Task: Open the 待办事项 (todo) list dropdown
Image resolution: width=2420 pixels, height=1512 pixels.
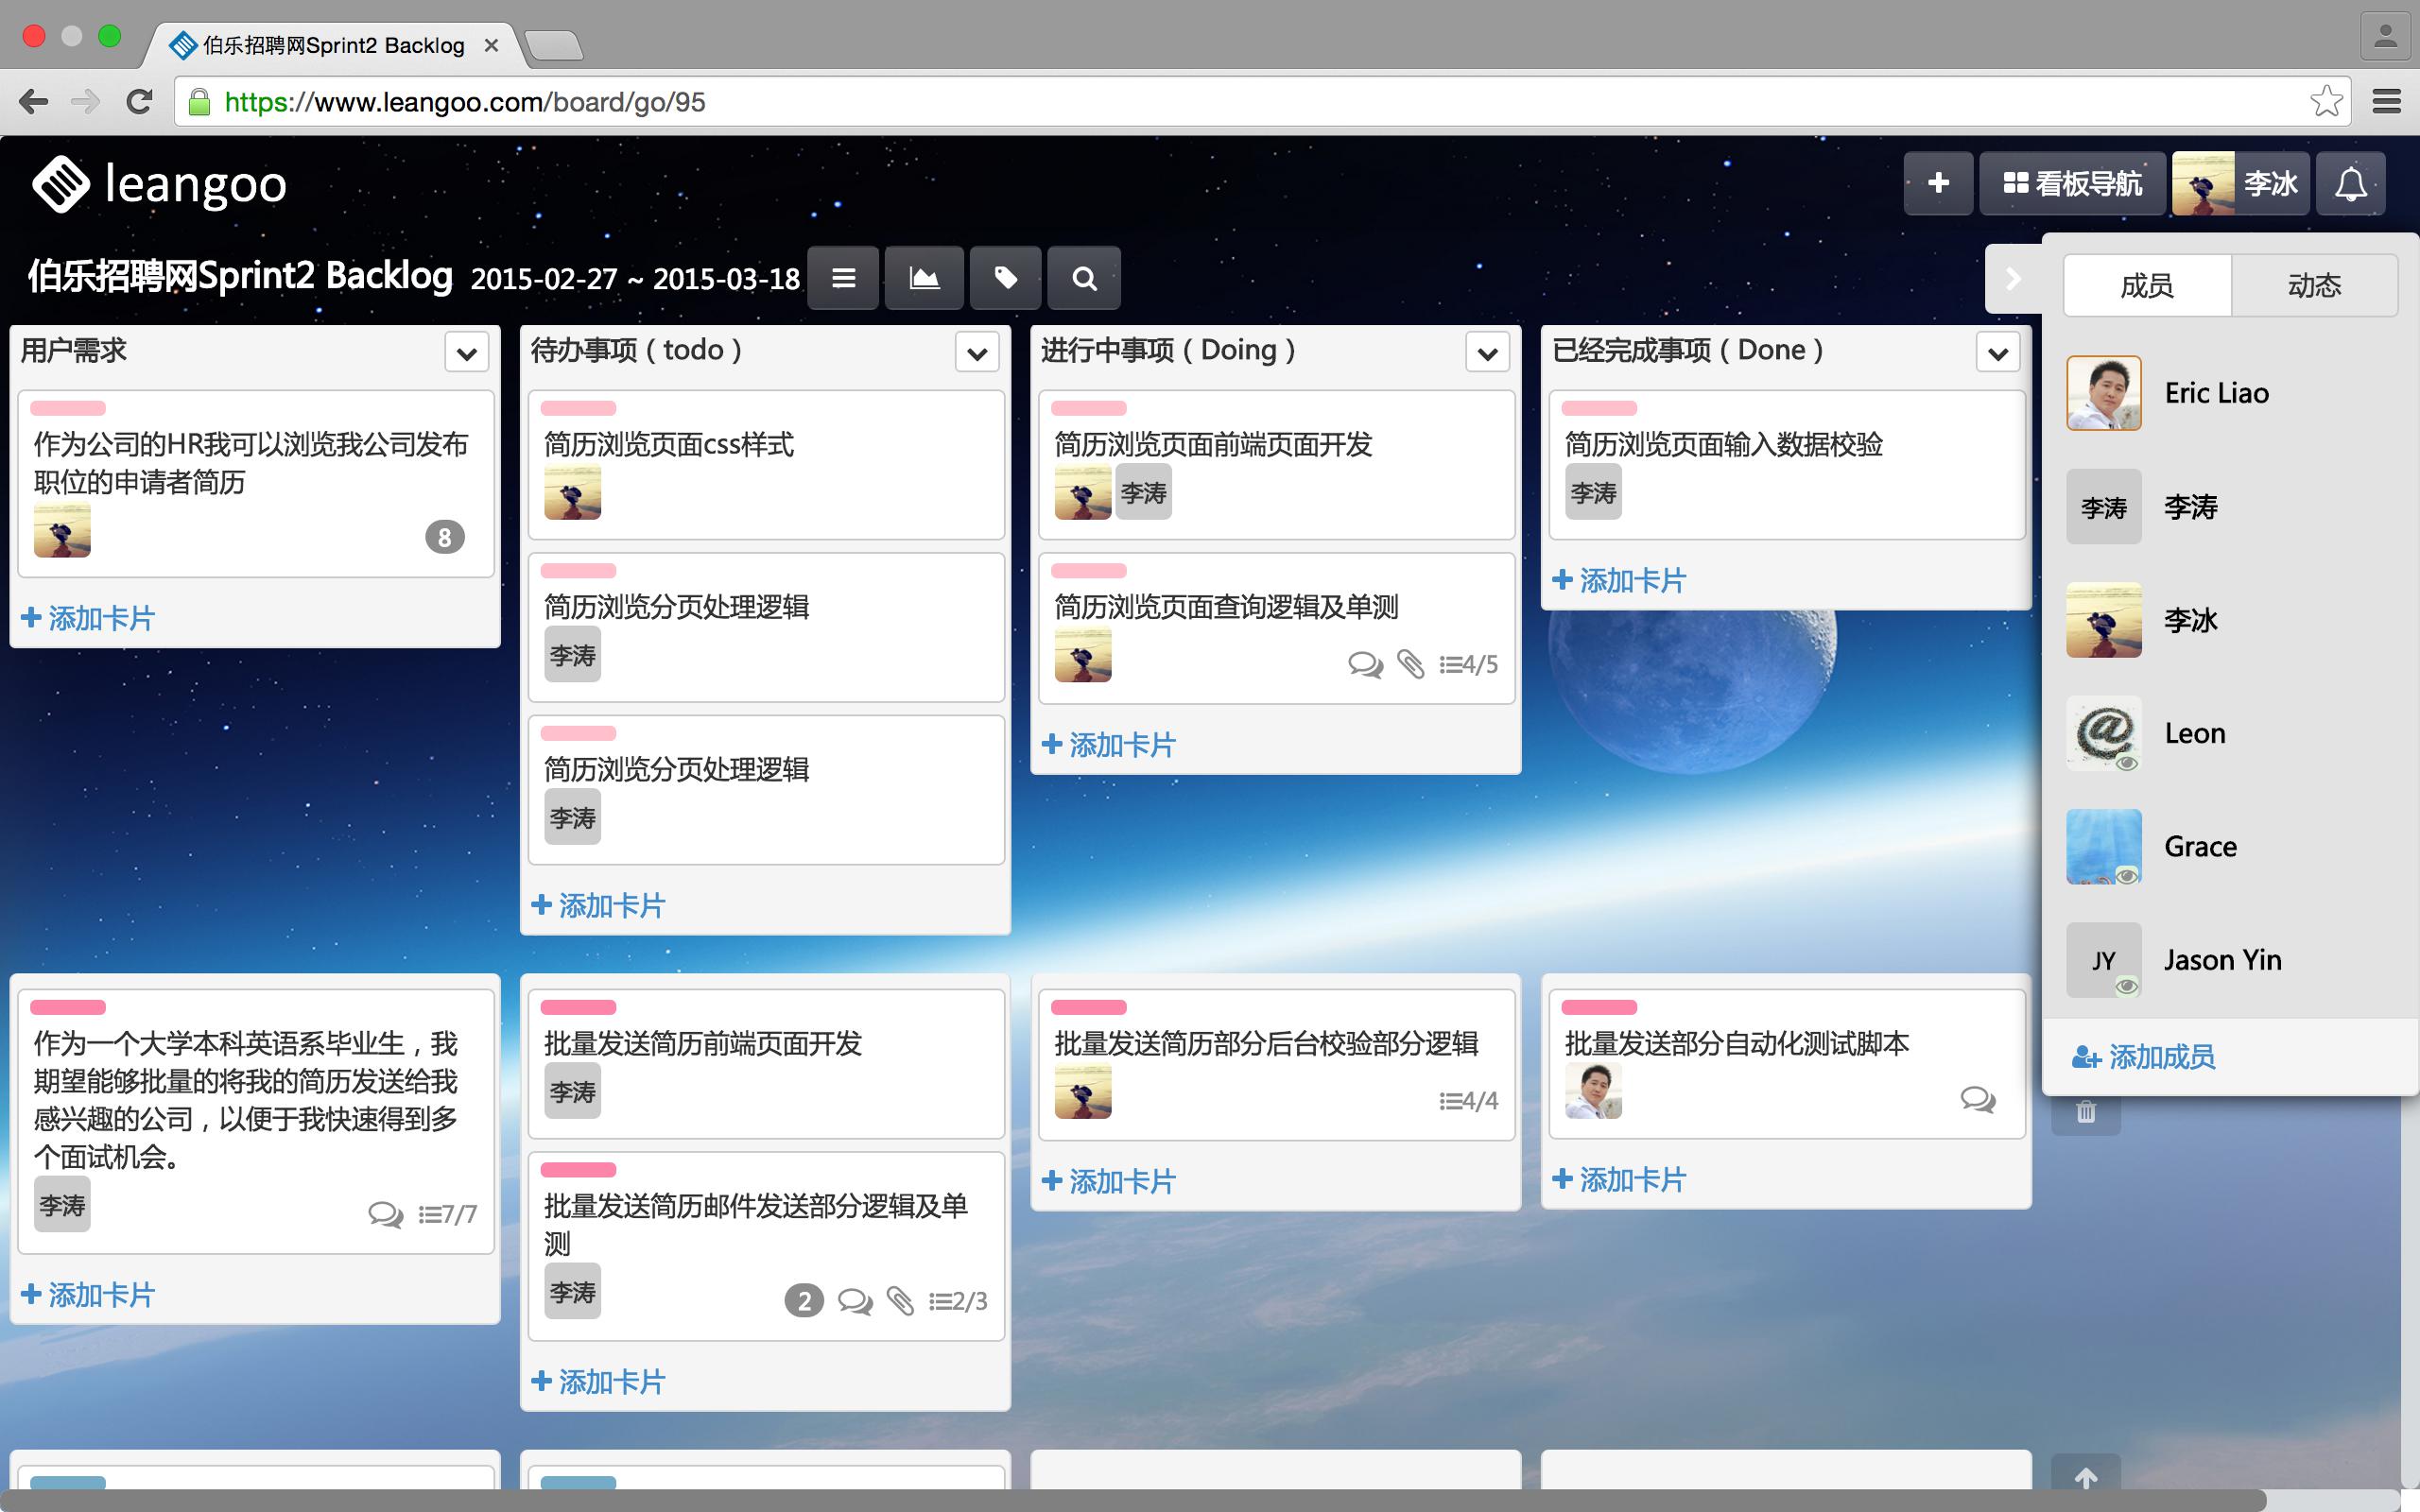Action: pyautogui.click(x=977, y=353)
